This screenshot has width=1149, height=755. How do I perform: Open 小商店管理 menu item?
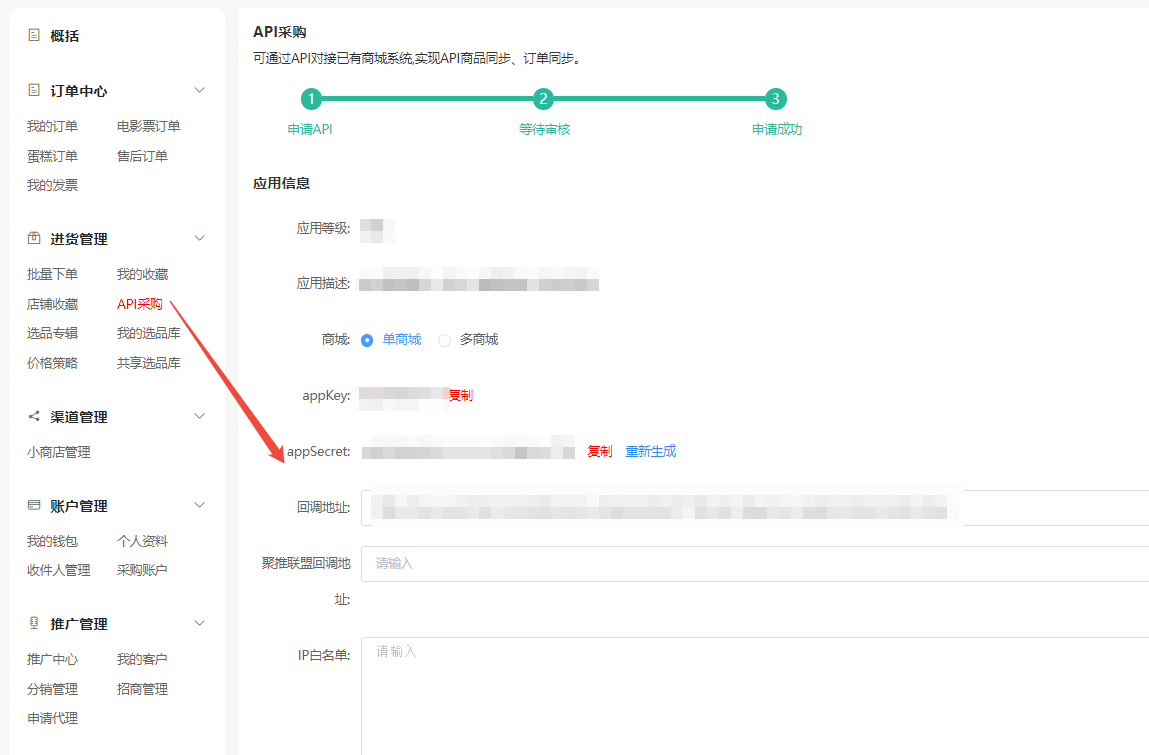[59, 452]
